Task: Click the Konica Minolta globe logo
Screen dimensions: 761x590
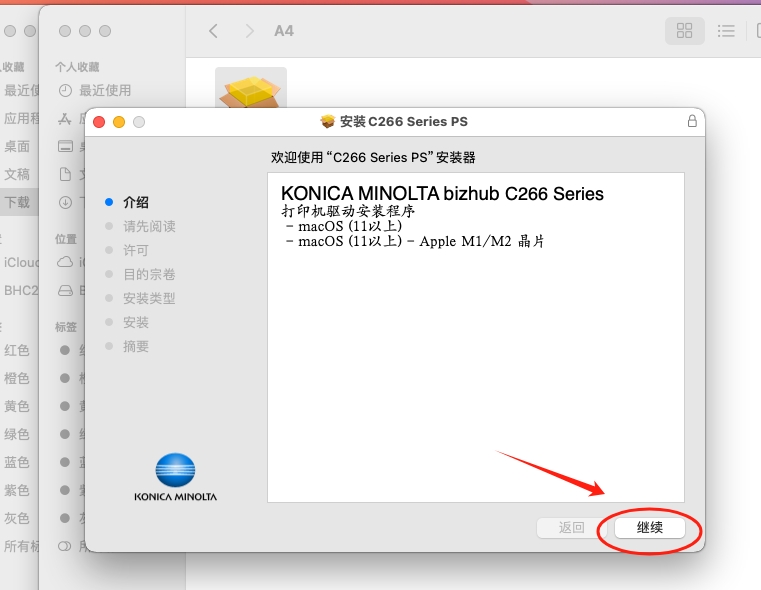Action: pyautogui.click(x=175, y=470)
